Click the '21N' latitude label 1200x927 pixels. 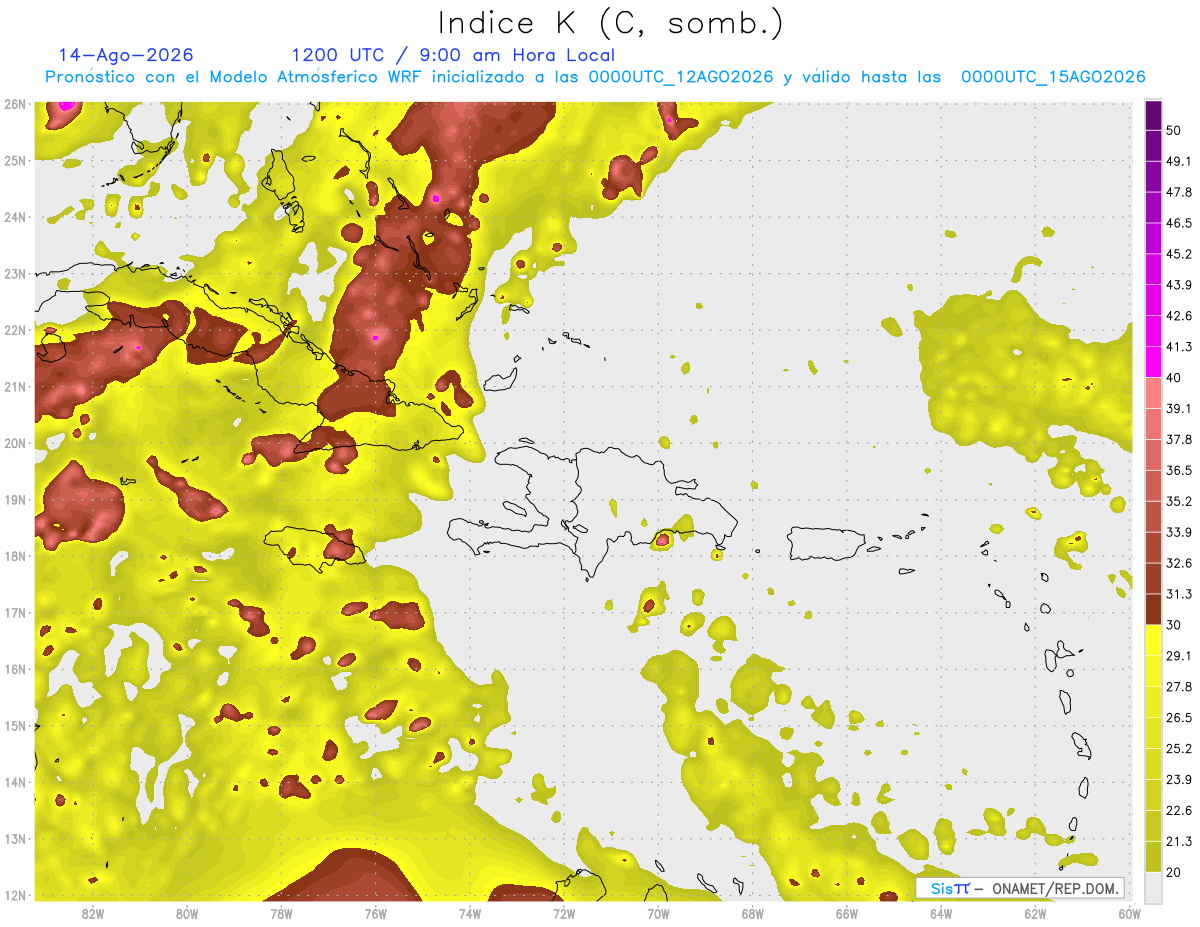[14, 386]
